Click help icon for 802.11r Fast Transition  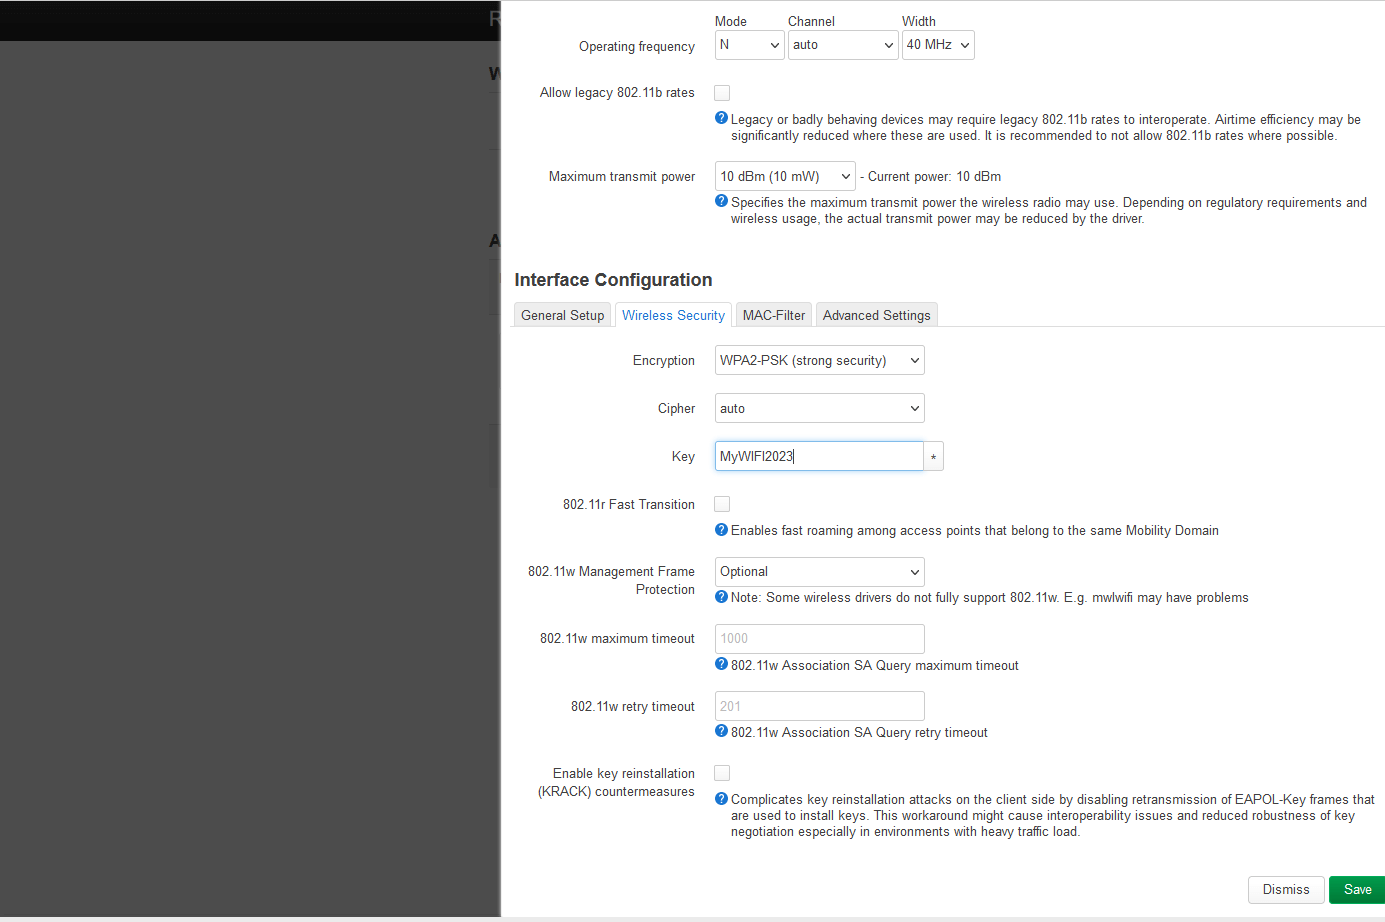pos(721,530)
